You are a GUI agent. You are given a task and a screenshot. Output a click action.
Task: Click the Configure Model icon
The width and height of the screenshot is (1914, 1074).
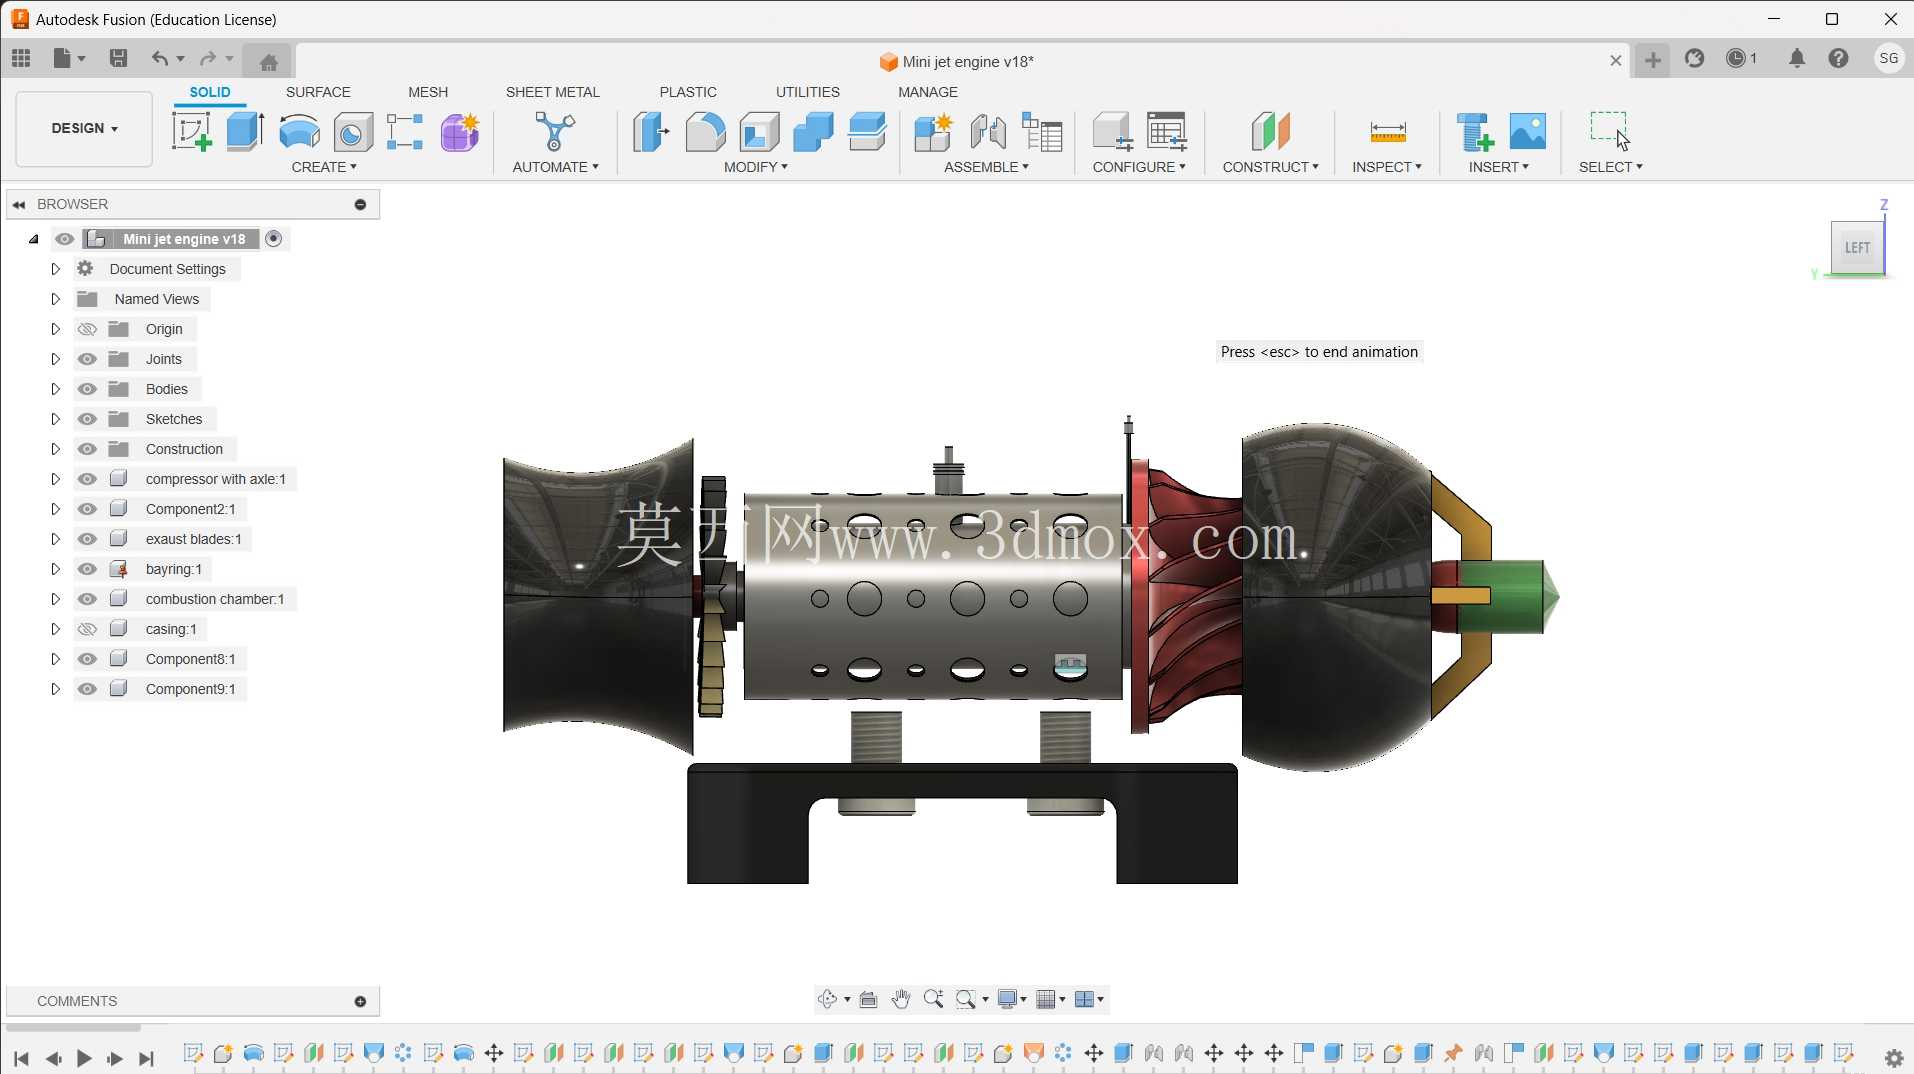[1112, 131]
